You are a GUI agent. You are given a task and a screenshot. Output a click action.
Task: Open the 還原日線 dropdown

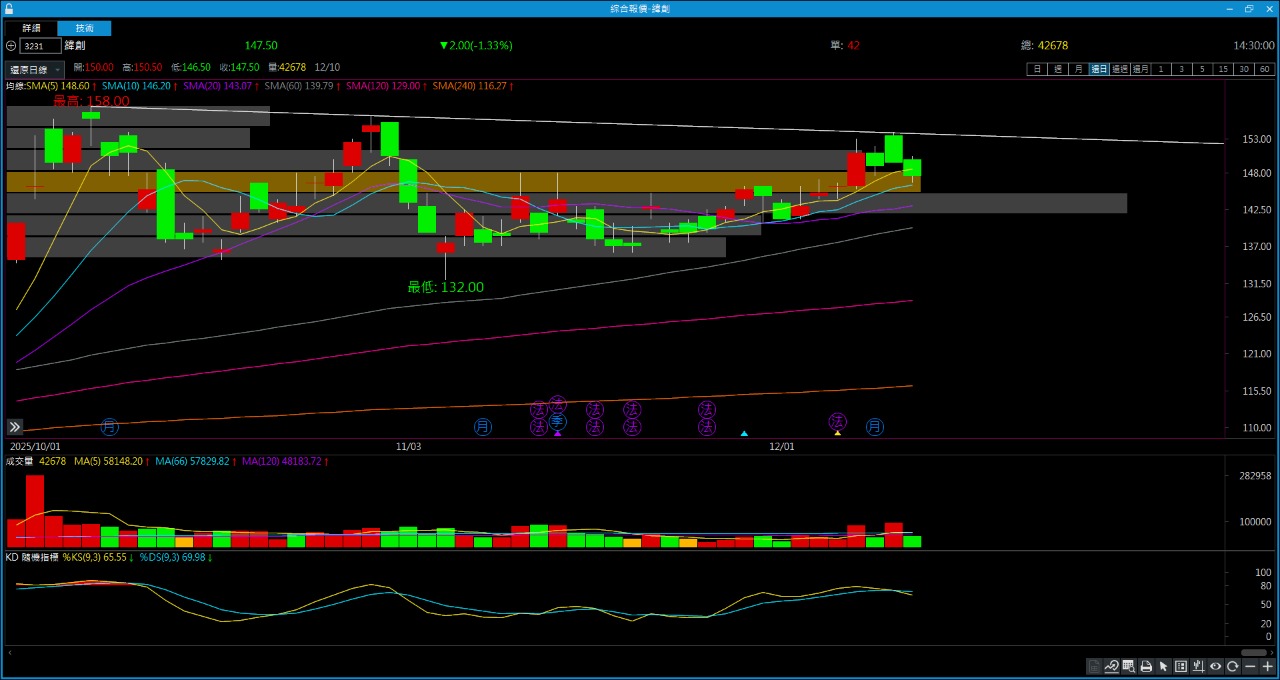35,69
